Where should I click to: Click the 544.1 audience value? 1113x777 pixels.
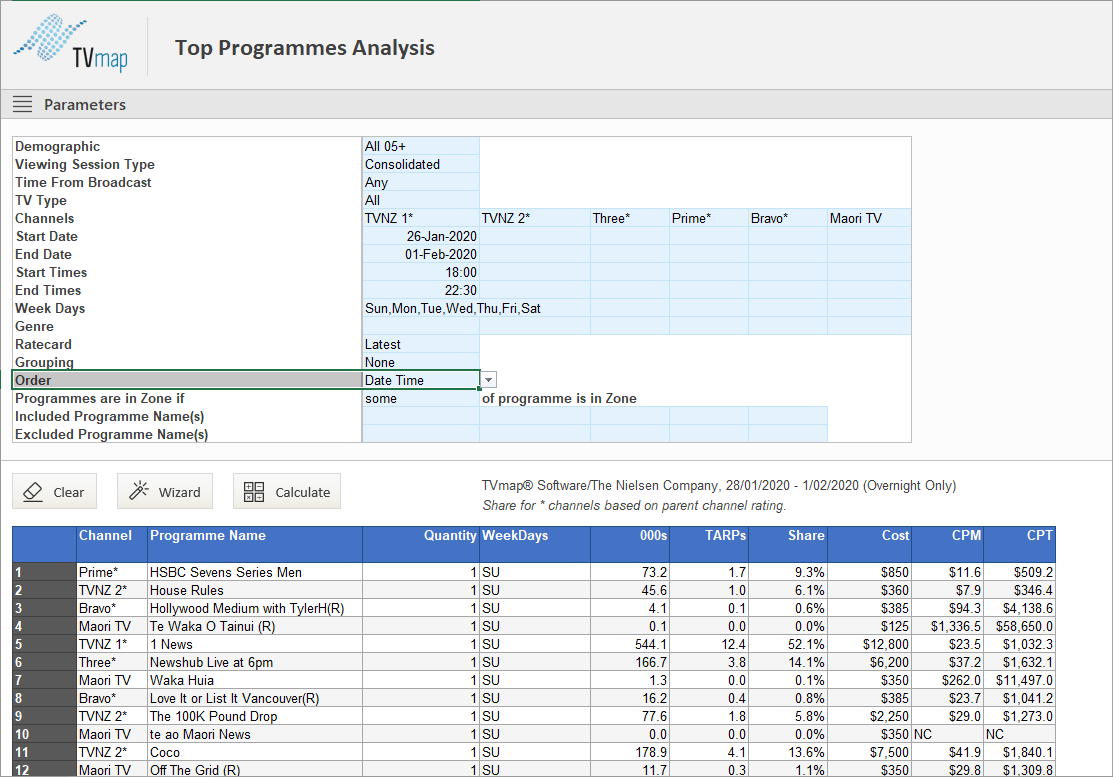[x=630, y=644]
